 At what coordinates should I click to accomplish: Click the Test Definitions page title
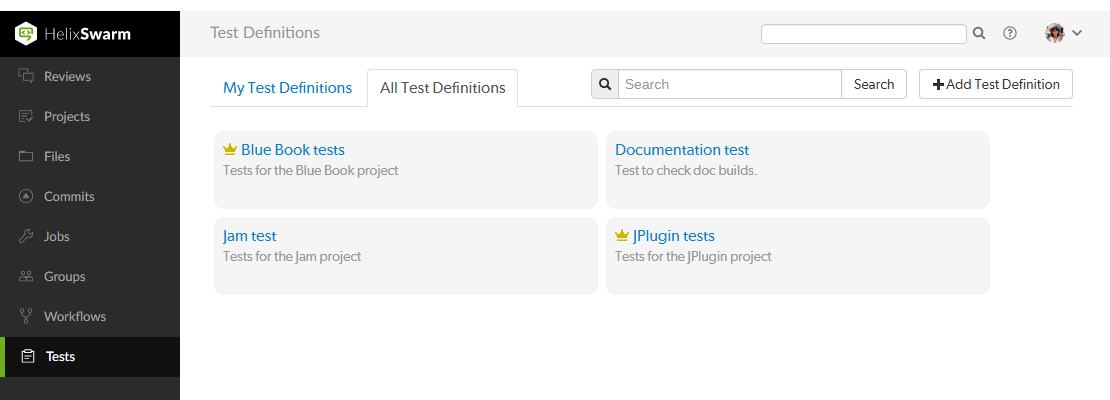(265, 33)
